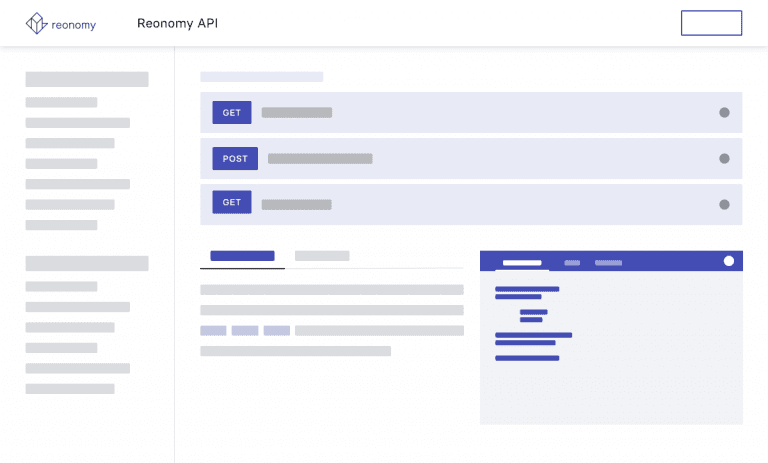Viewport: 768px width, 463px height.
Task: Click the Reonomy API header title
Action: coord(177,23)
